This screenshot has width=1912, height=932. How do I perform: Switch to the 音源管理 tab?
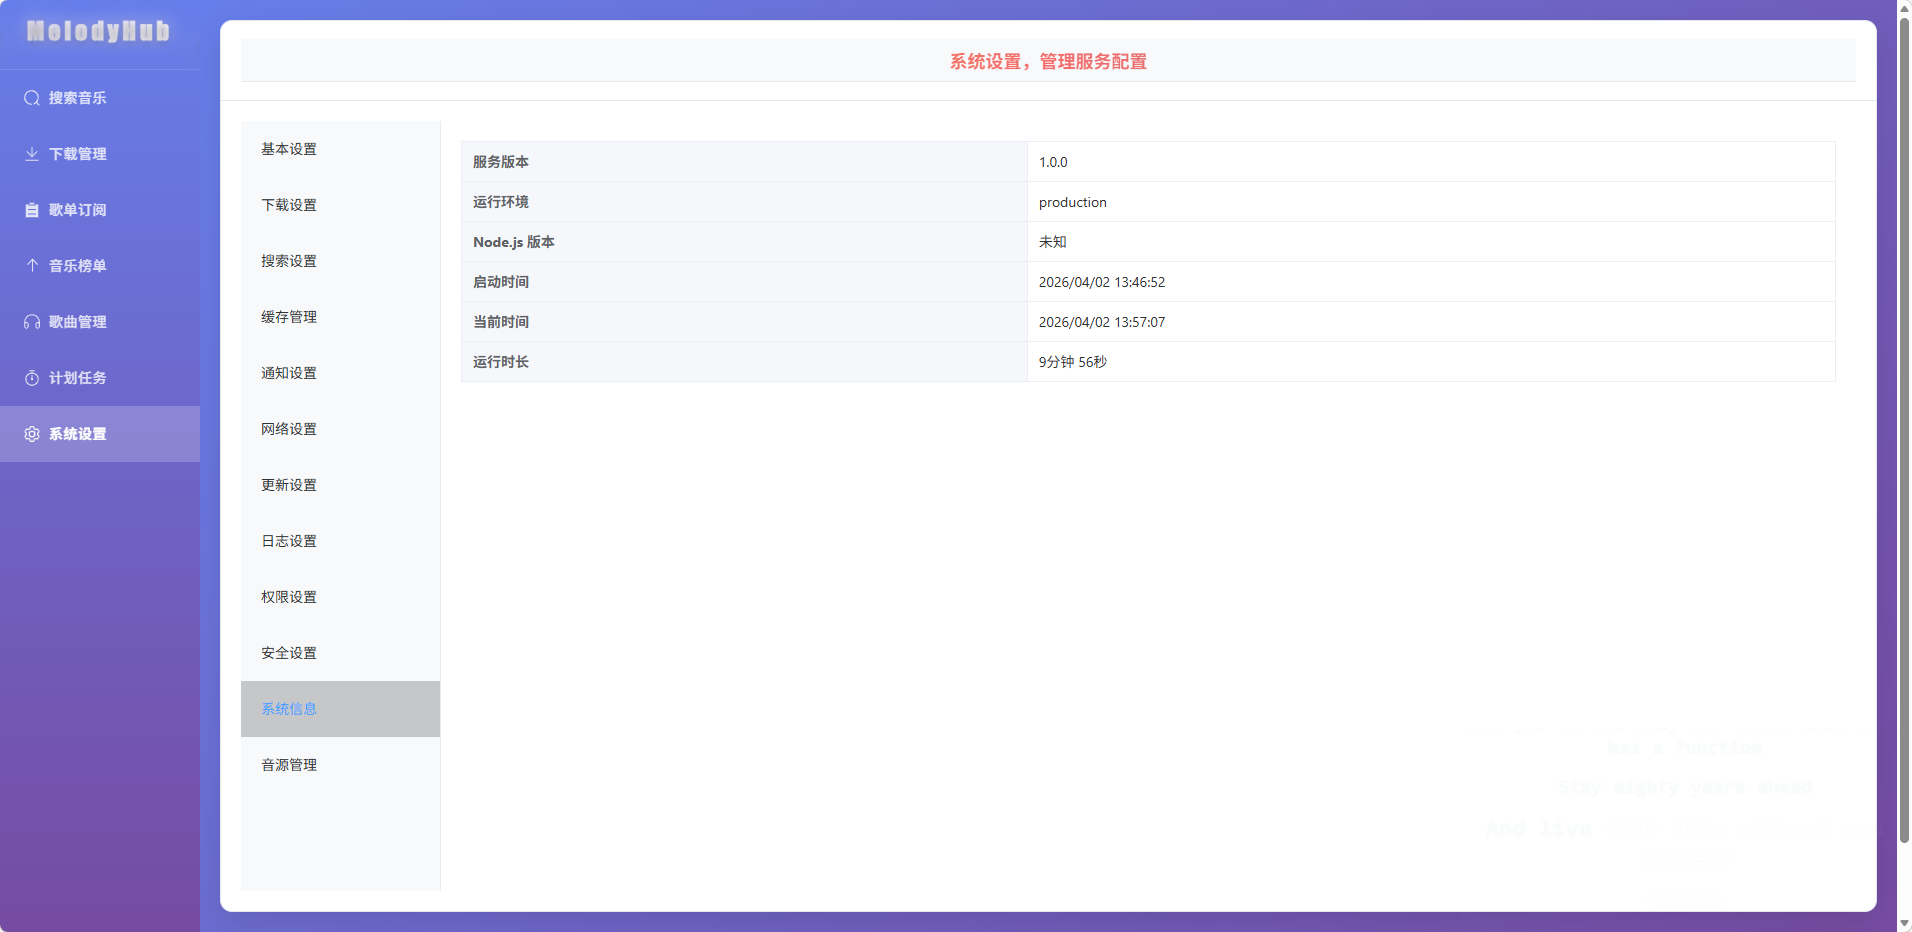(340, 765)
